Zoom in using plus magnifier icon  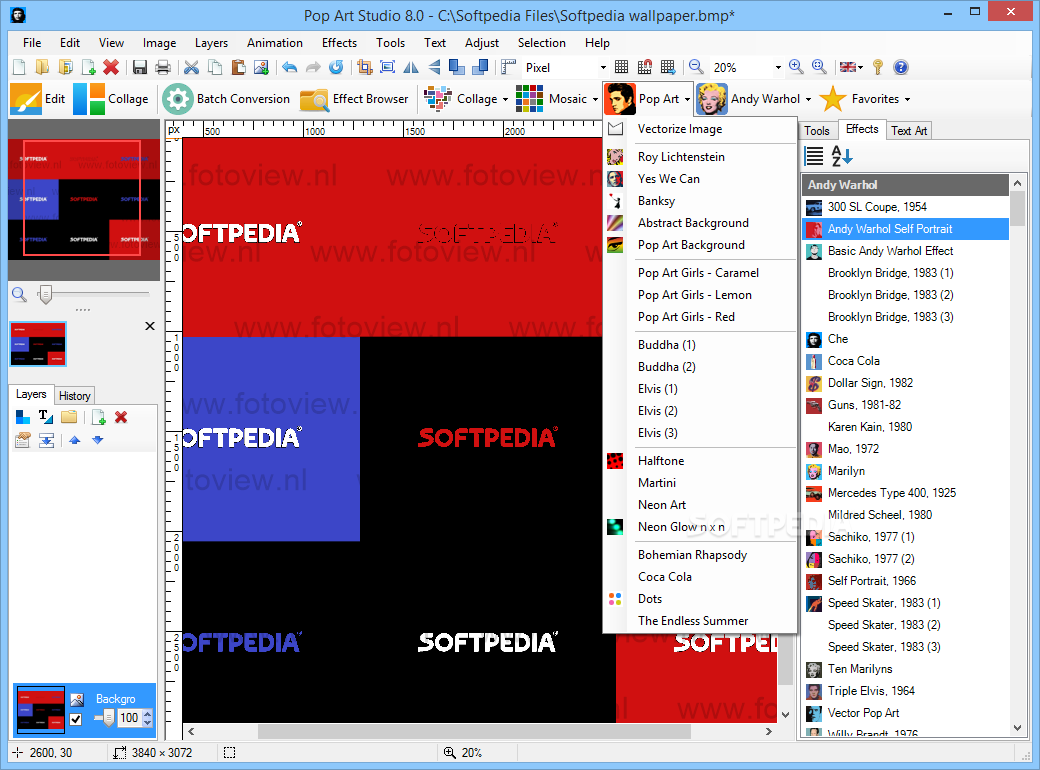(x=796, y=66)
